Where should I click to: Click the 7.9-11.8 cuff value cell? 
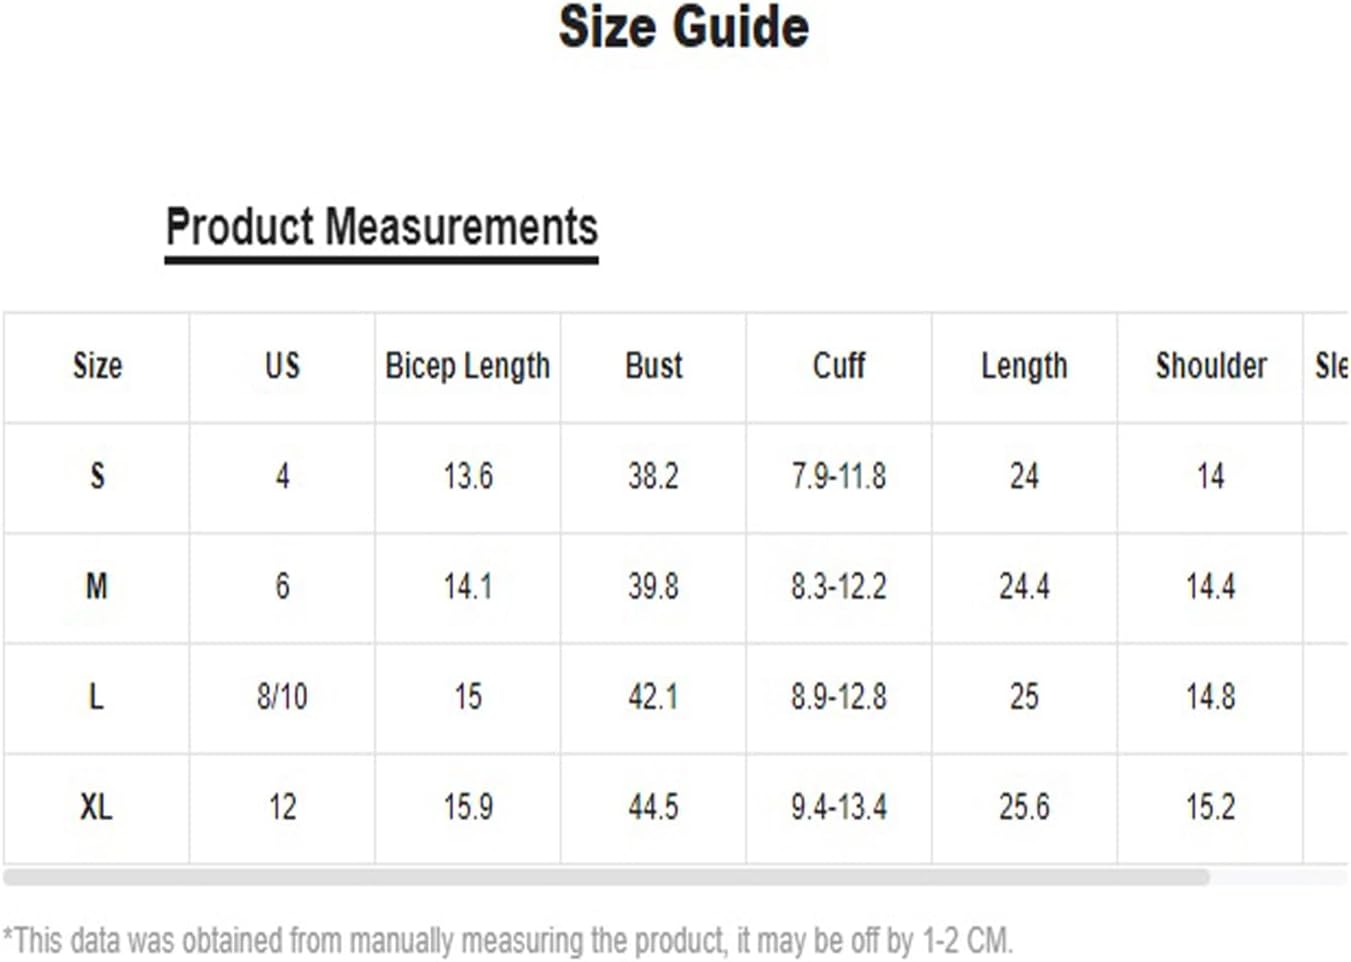point(839,476)
